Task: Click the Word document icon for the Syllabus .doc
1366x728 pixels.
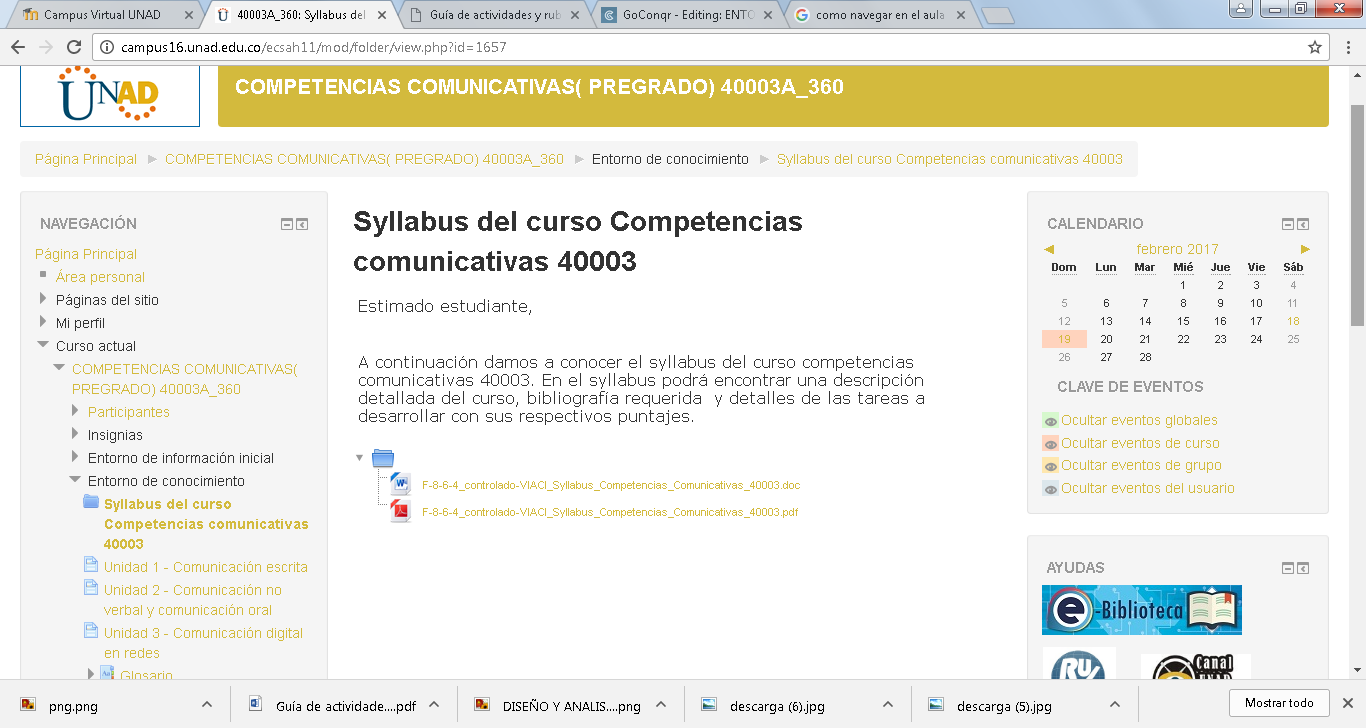Action: [400, 485]
